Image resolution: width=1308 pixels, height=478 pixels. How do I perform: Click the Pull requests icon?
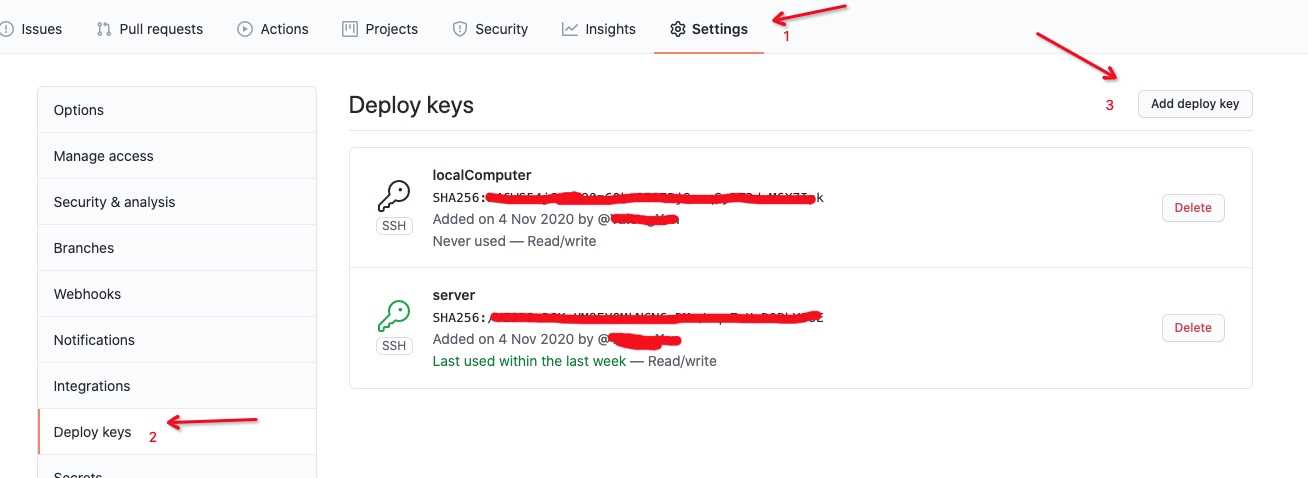click(104, 29)
